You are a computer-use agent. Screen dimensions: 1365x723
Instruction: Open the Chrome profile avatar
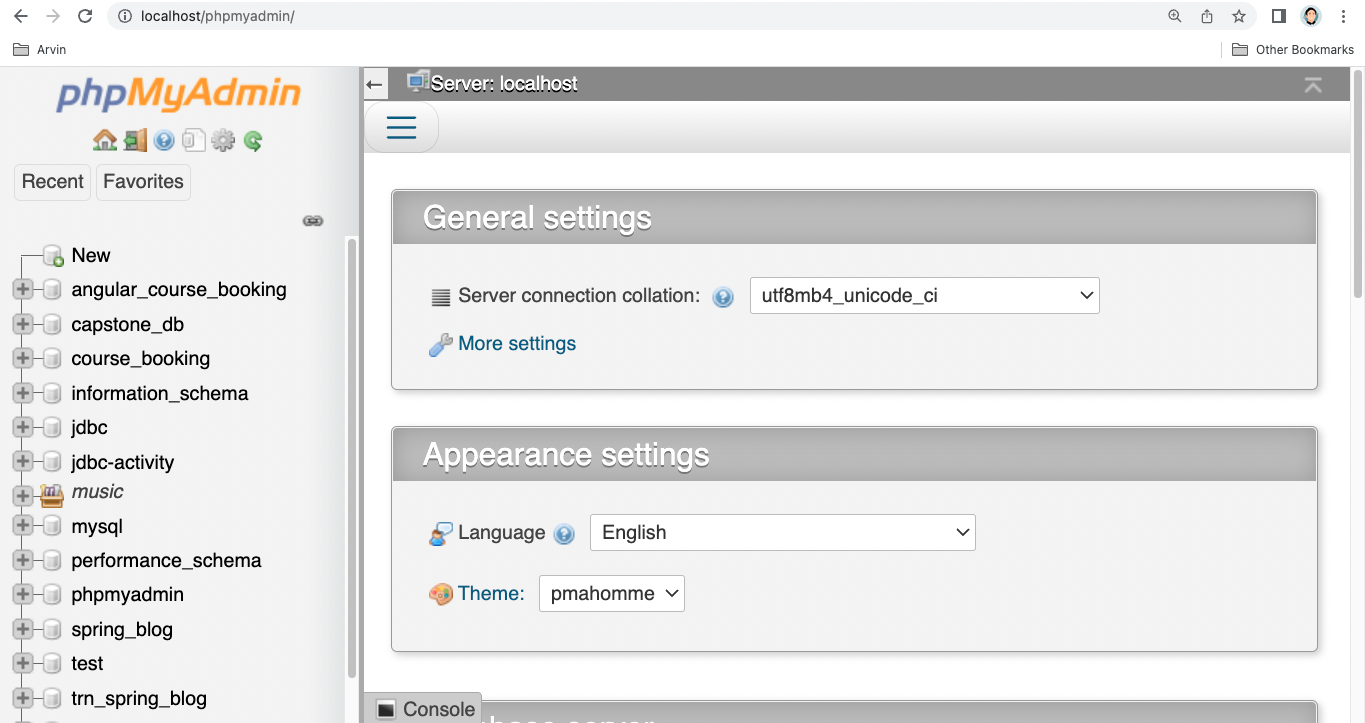point(1311,16)
